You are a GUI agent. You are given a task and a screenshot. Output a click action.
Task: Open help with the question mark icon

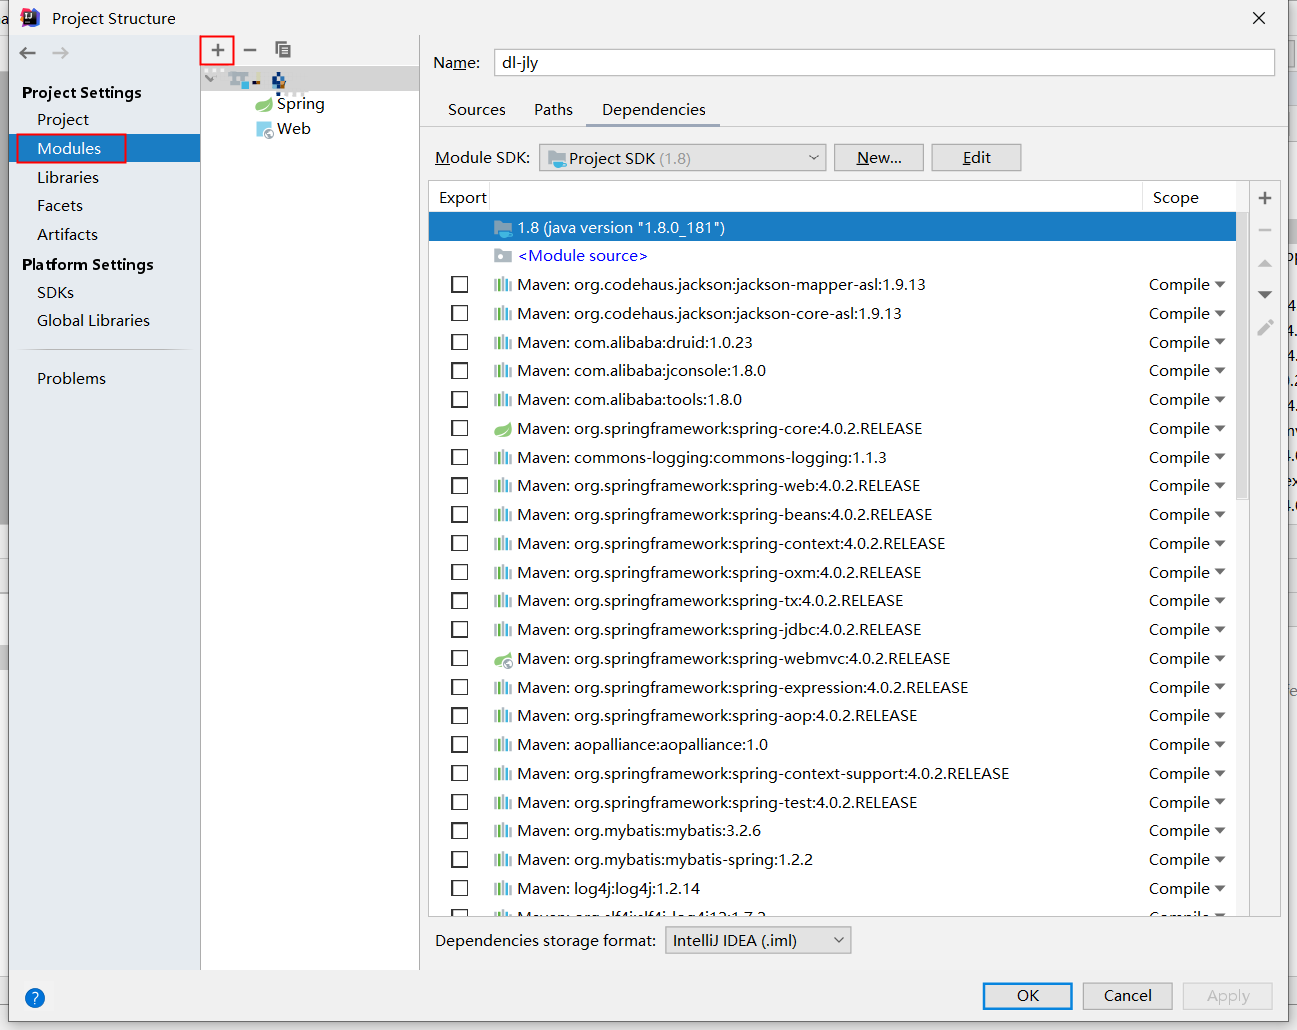tap(35, 997)
